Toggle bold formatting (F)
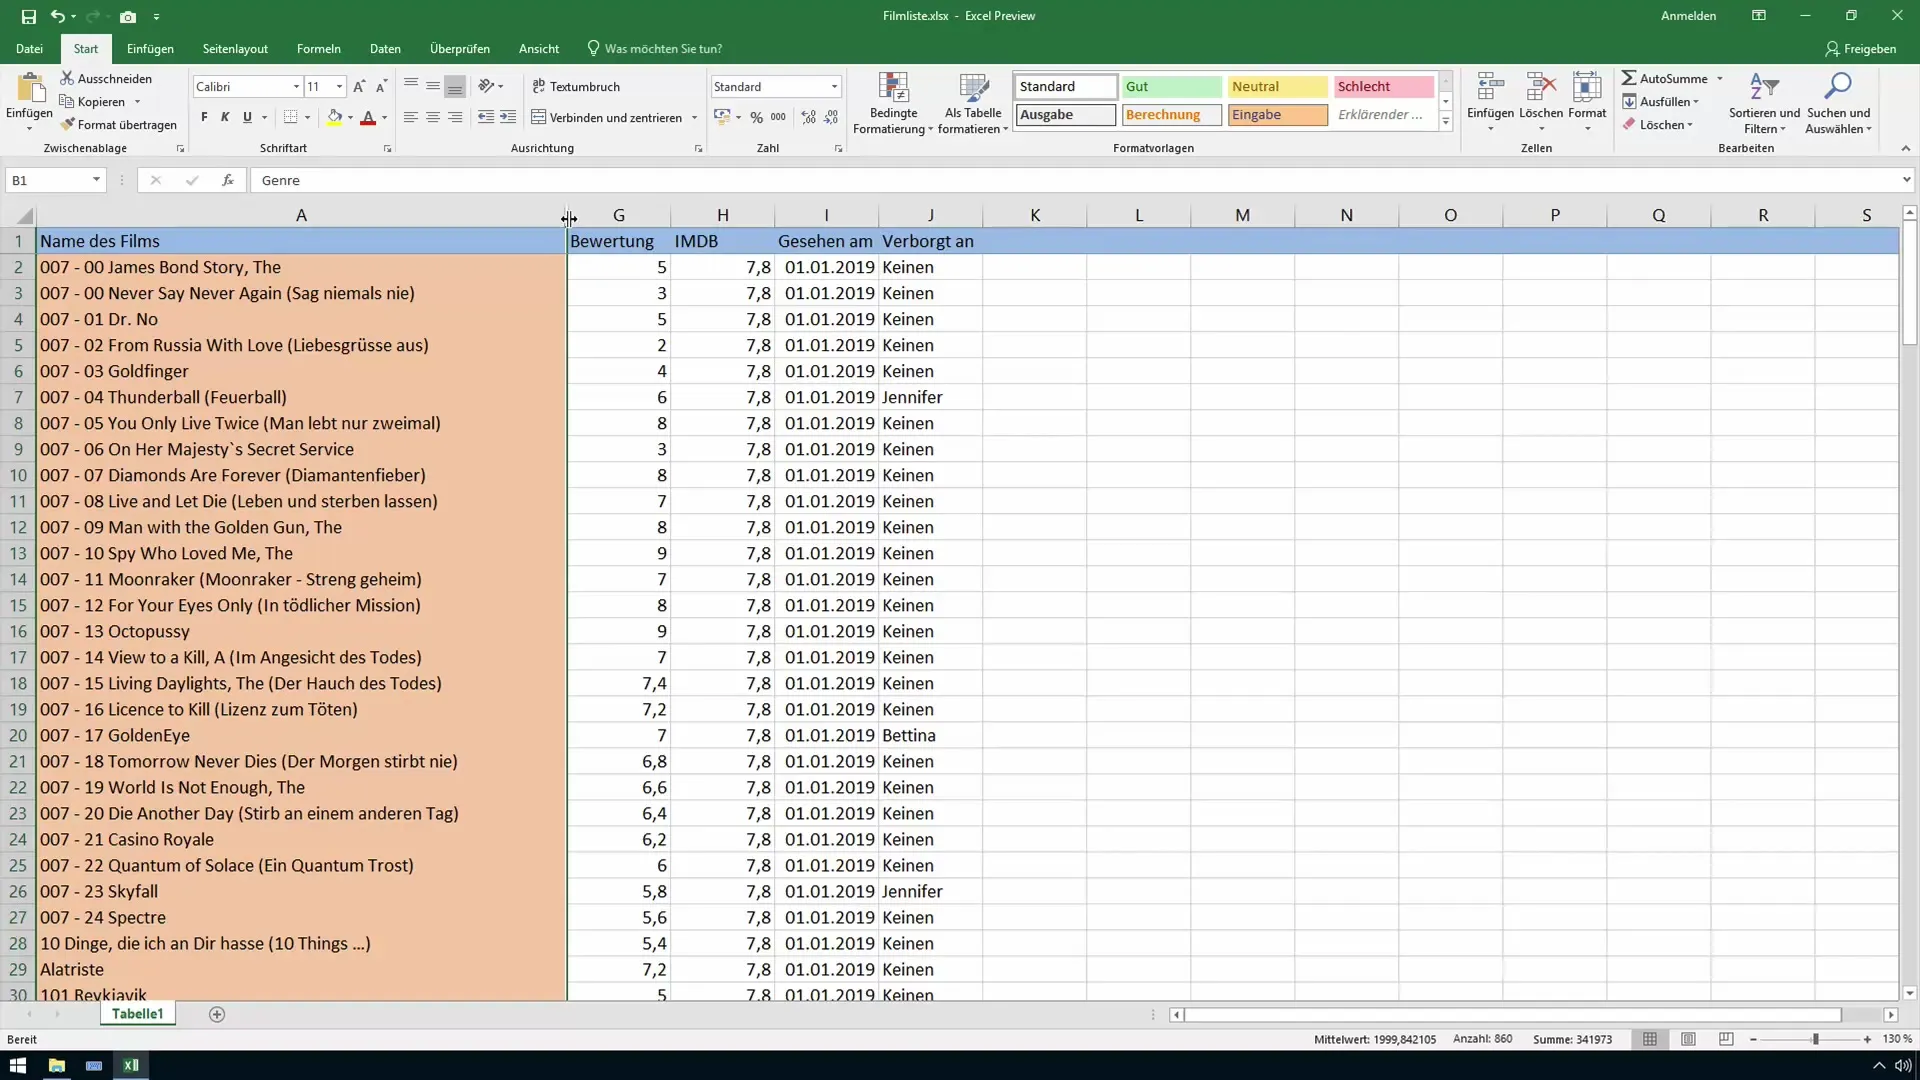This screenshot has width=1920, height=1080. tap(204, 117)
